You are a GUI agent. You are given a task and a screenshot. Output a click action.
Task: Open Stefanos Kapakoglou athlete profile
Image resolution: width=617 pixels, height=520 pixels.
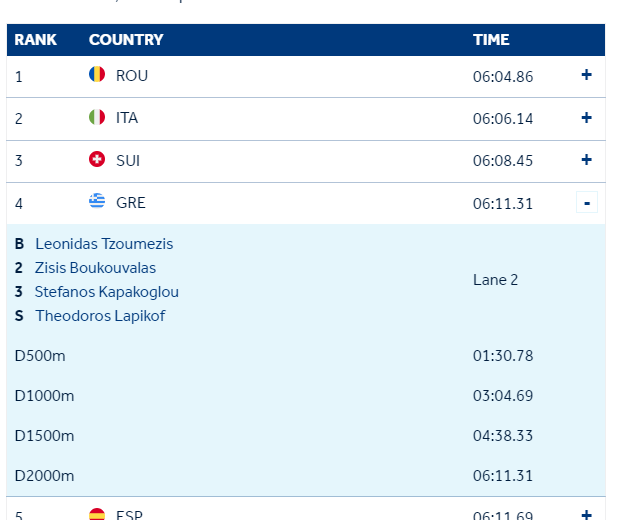(x=107, y=292)
